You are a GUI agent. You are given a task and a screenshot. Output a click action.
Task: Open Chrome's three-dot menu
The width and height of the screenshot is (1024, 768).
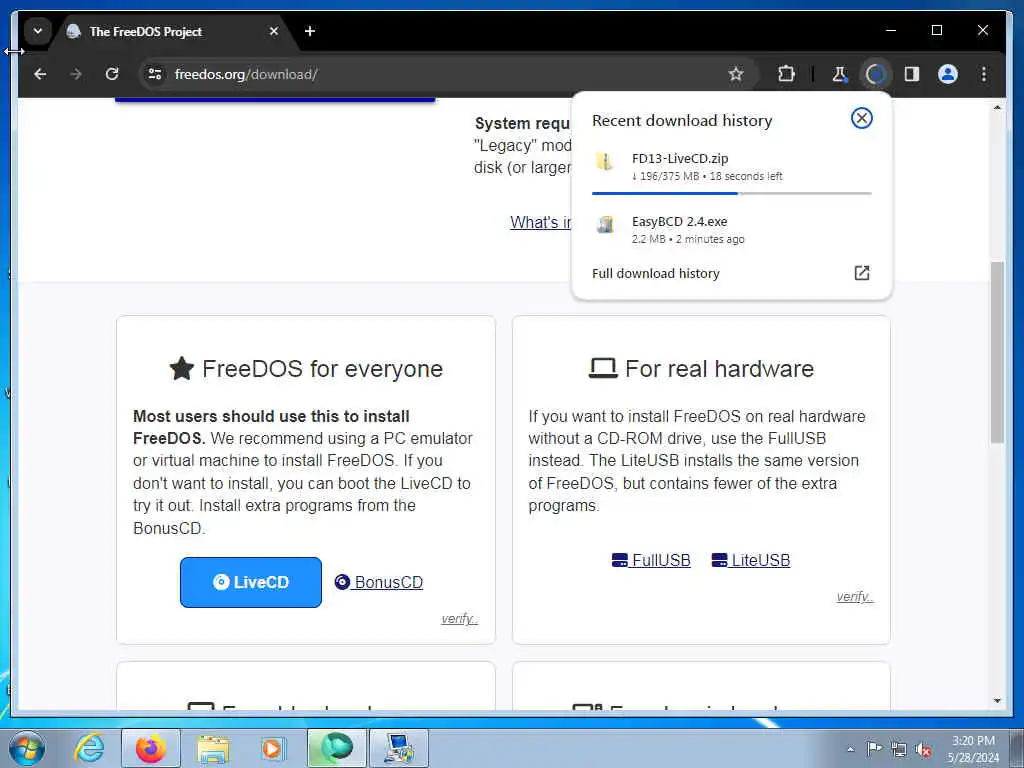click(984, 74)
